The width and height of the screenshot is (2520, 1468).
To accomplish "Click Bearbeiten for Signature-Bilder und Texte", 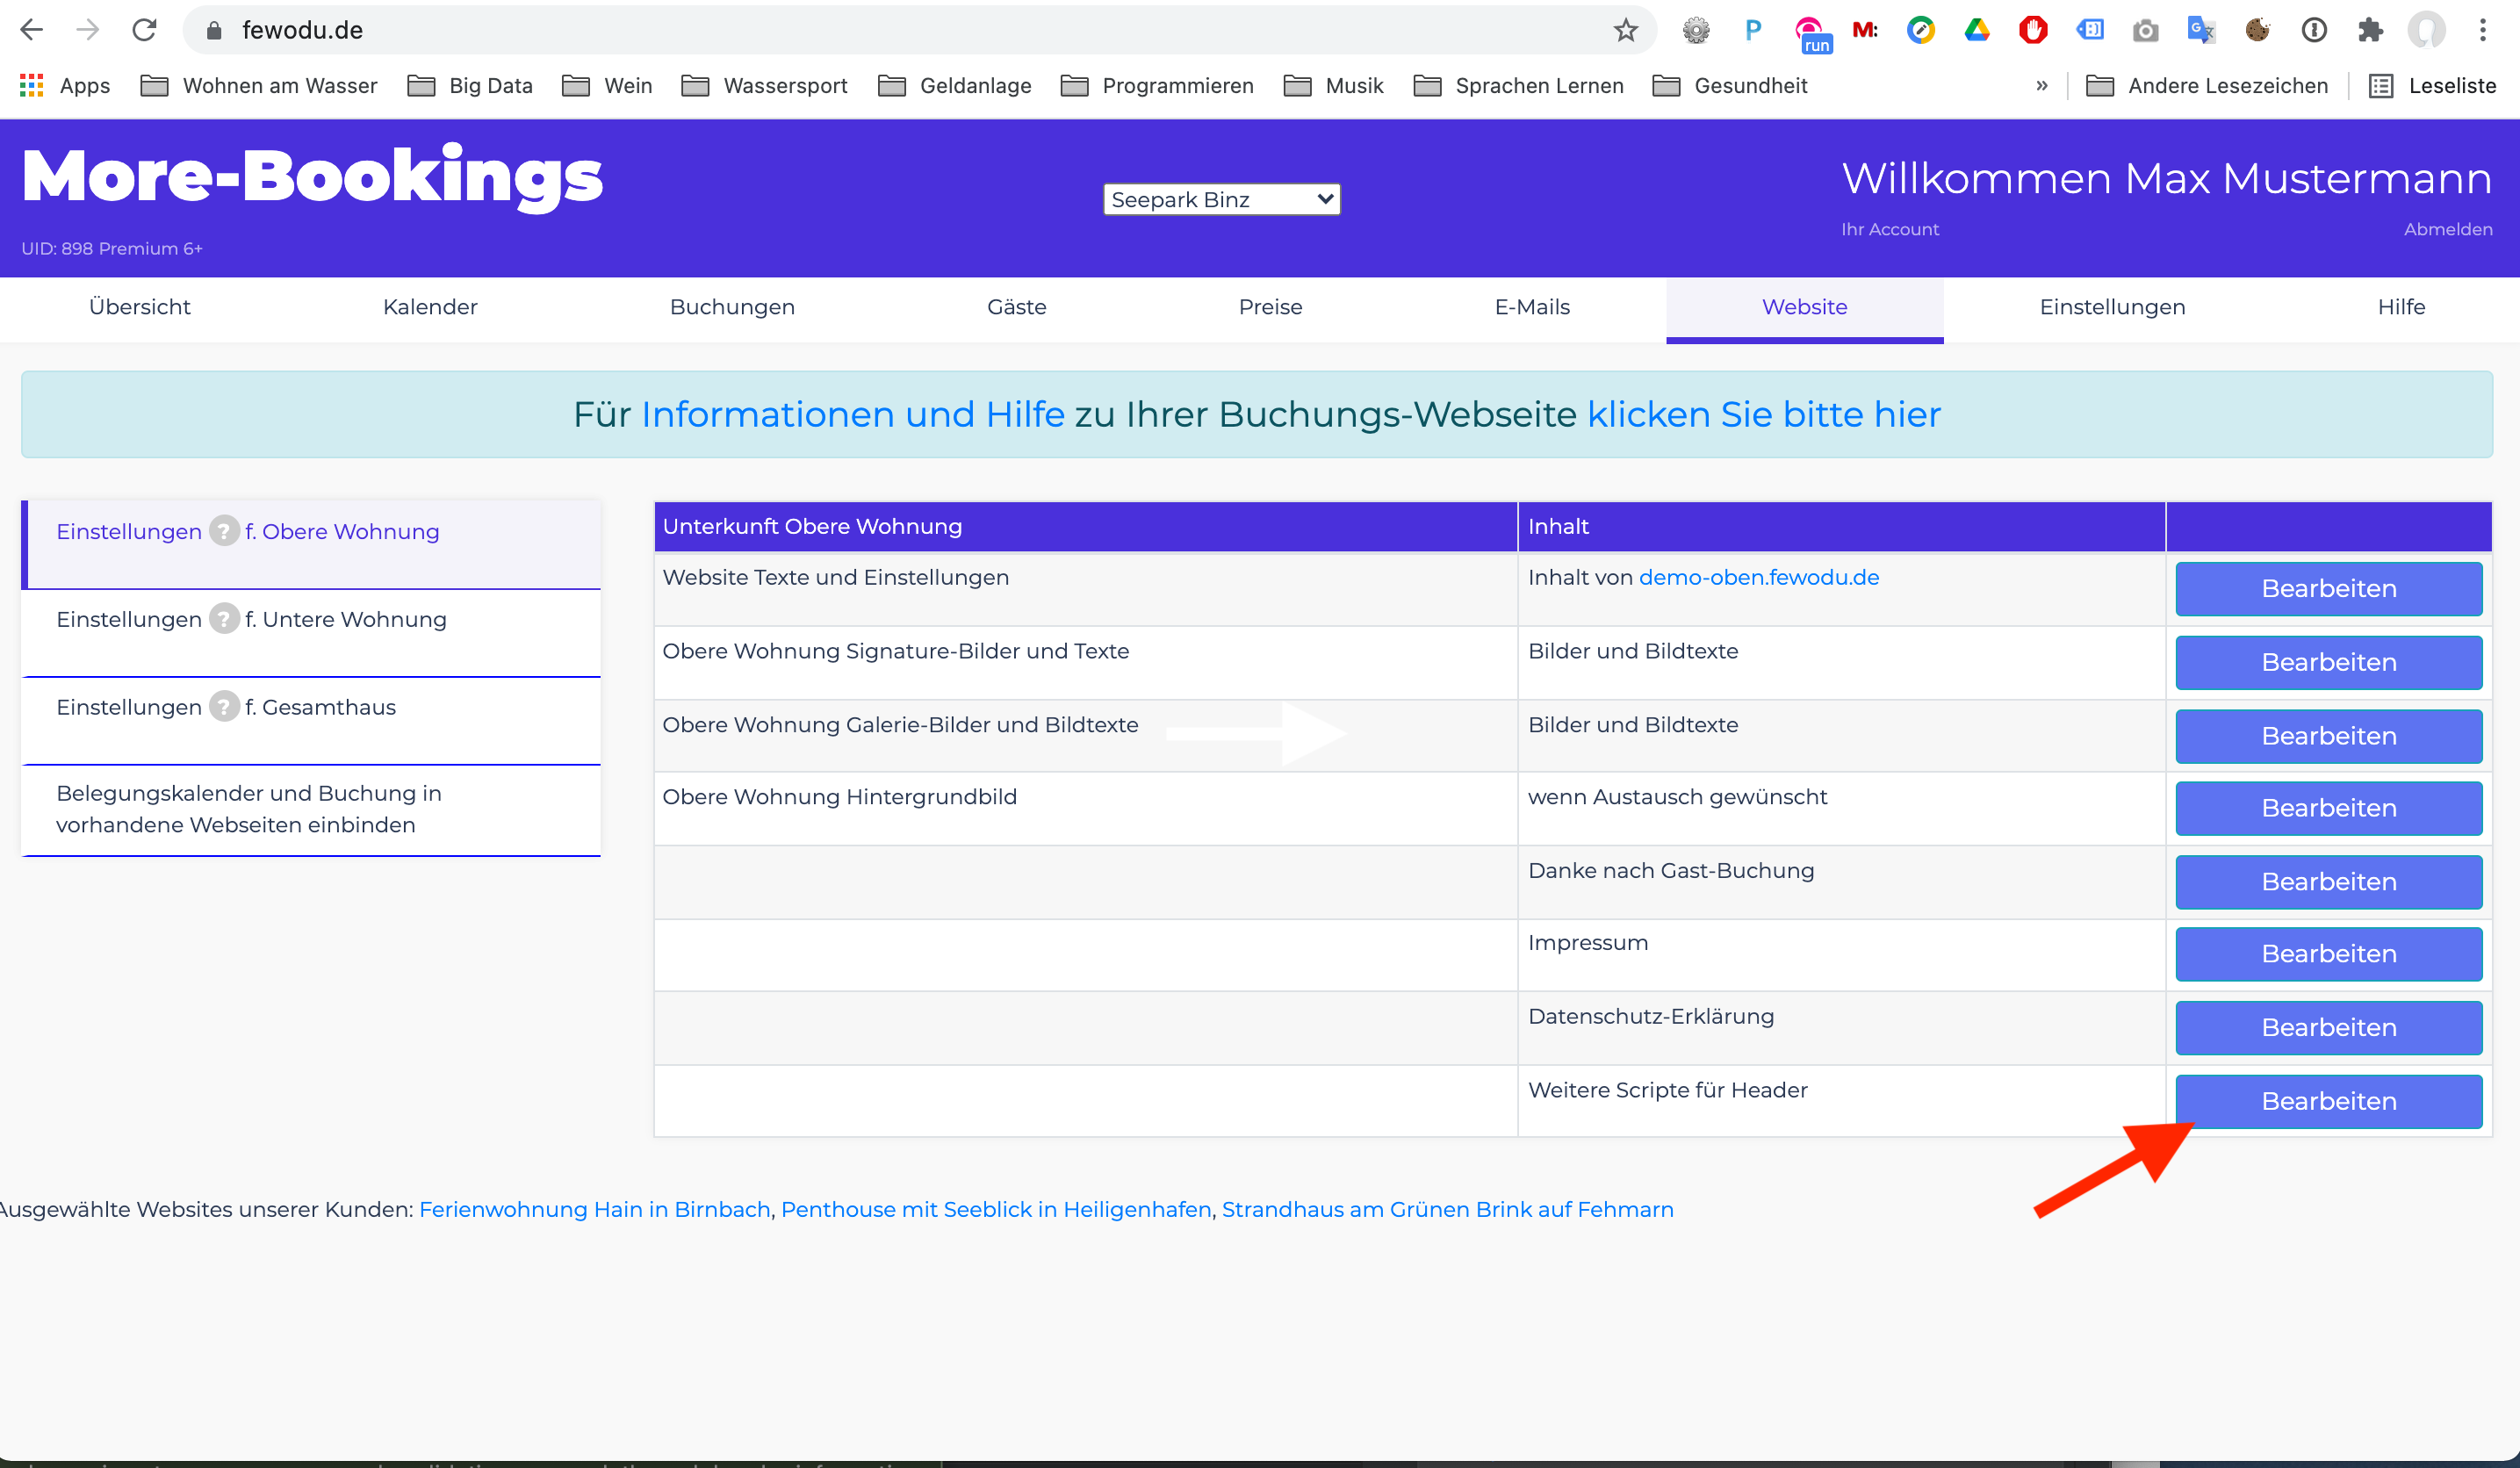I will pos(2328,663).
